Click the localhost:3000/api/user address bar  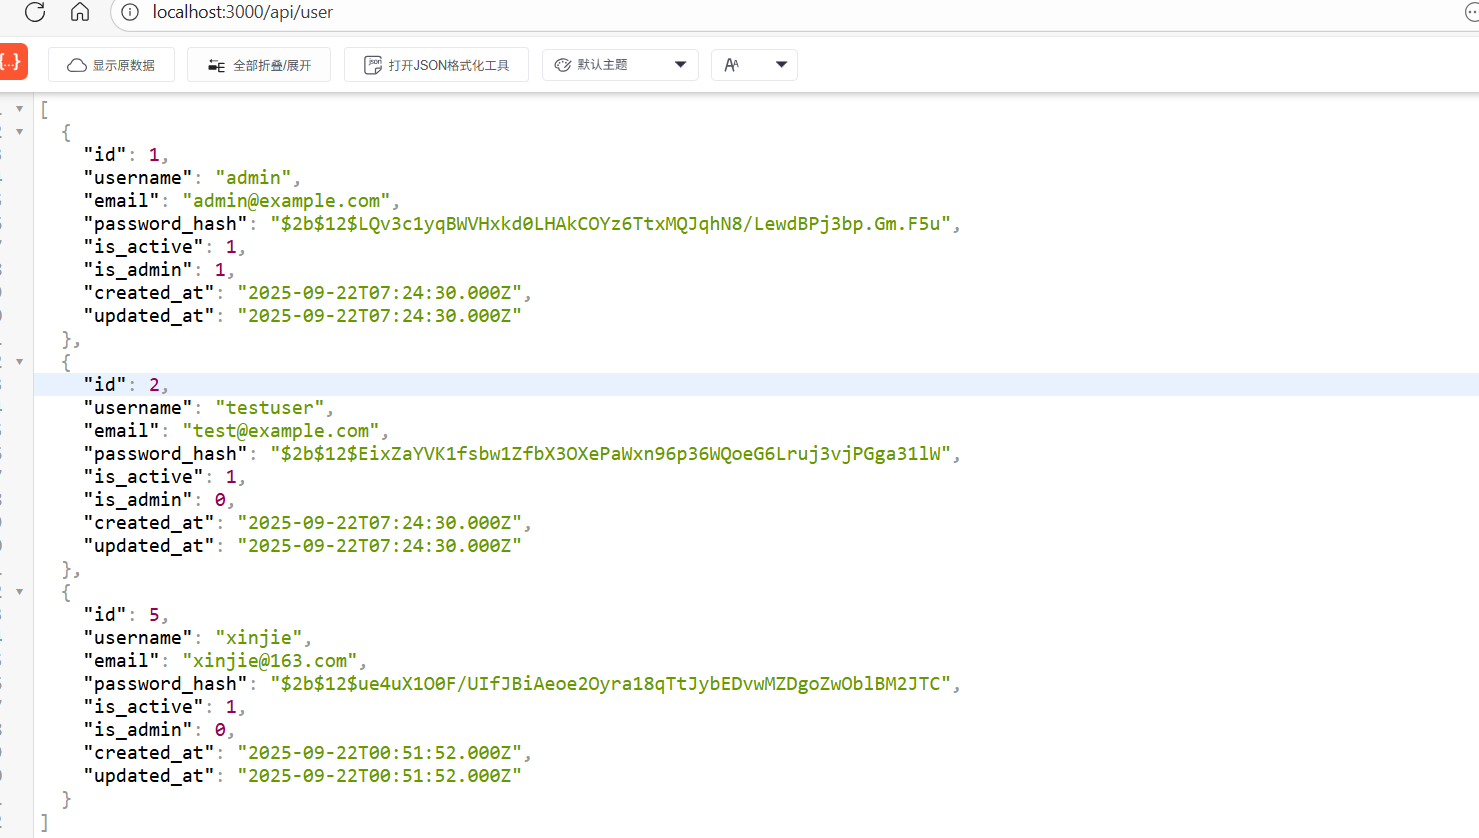pyautogui.click(x=243, y=12)
